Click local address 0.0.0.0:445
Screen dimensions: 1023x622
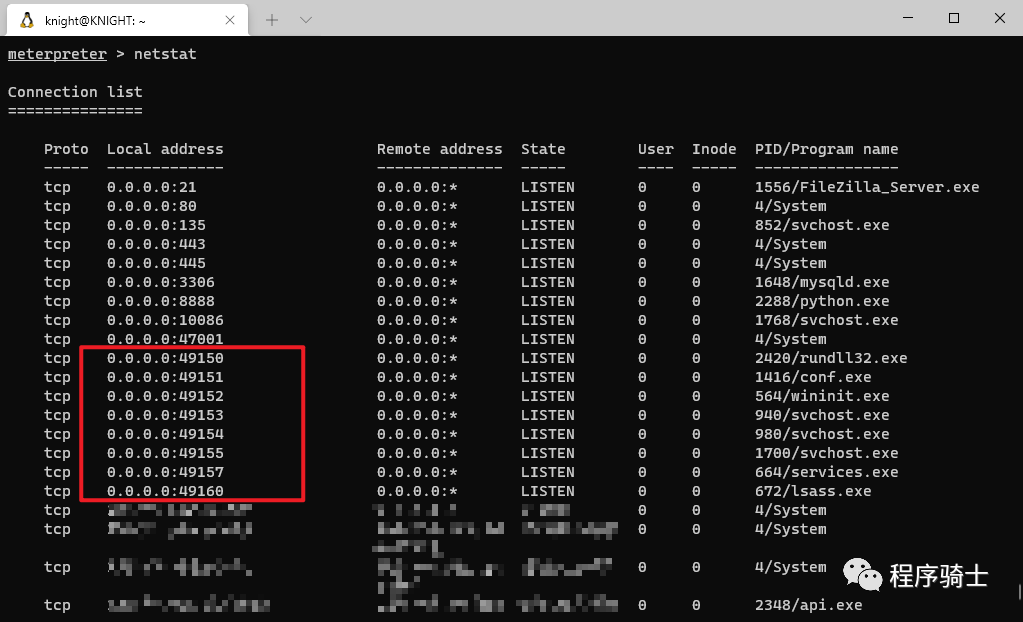tap(156, 263)
